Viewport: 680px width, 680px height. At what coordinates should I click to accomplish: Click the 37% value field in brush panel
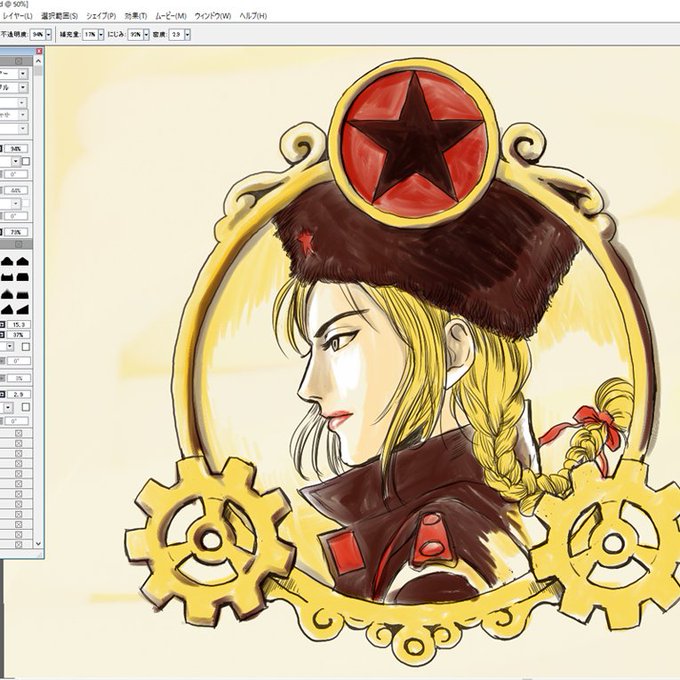(19, 335)
